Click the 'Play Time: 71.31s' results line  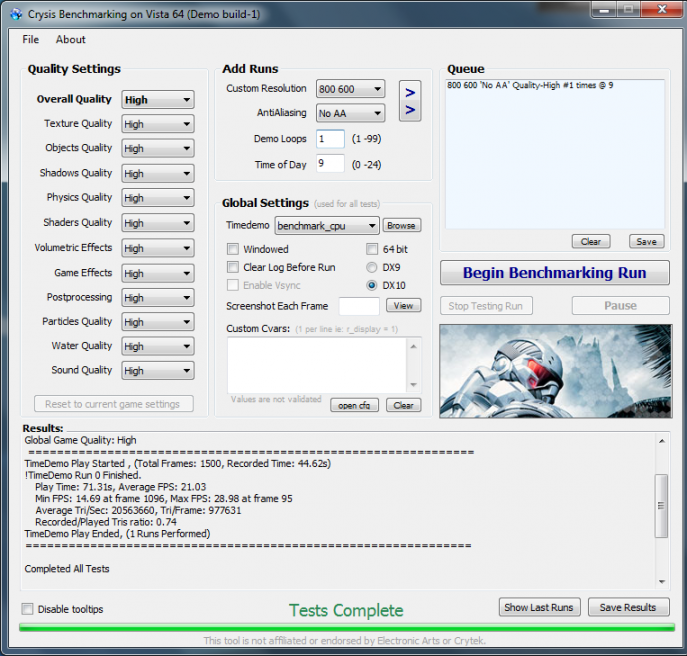point(120,487)
